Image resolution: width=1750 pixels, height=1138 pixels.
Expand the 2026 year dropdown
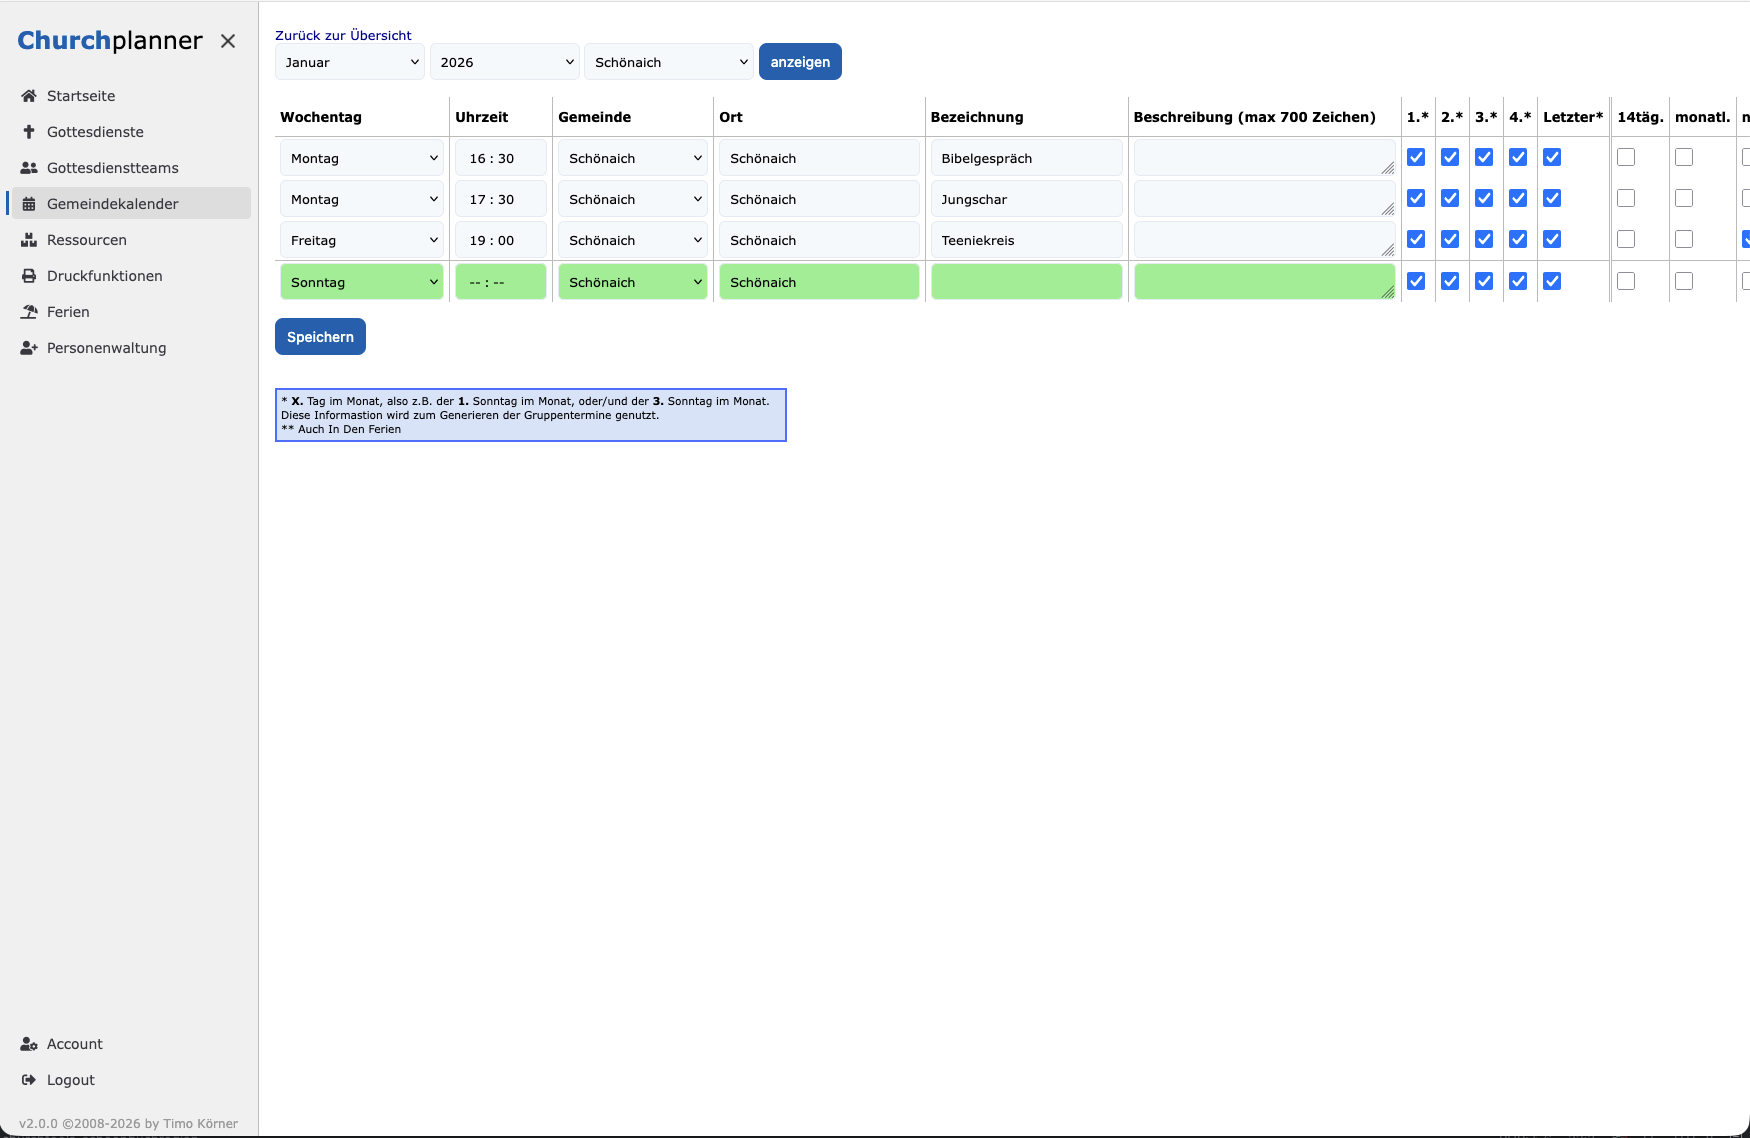tap(505, 62)
